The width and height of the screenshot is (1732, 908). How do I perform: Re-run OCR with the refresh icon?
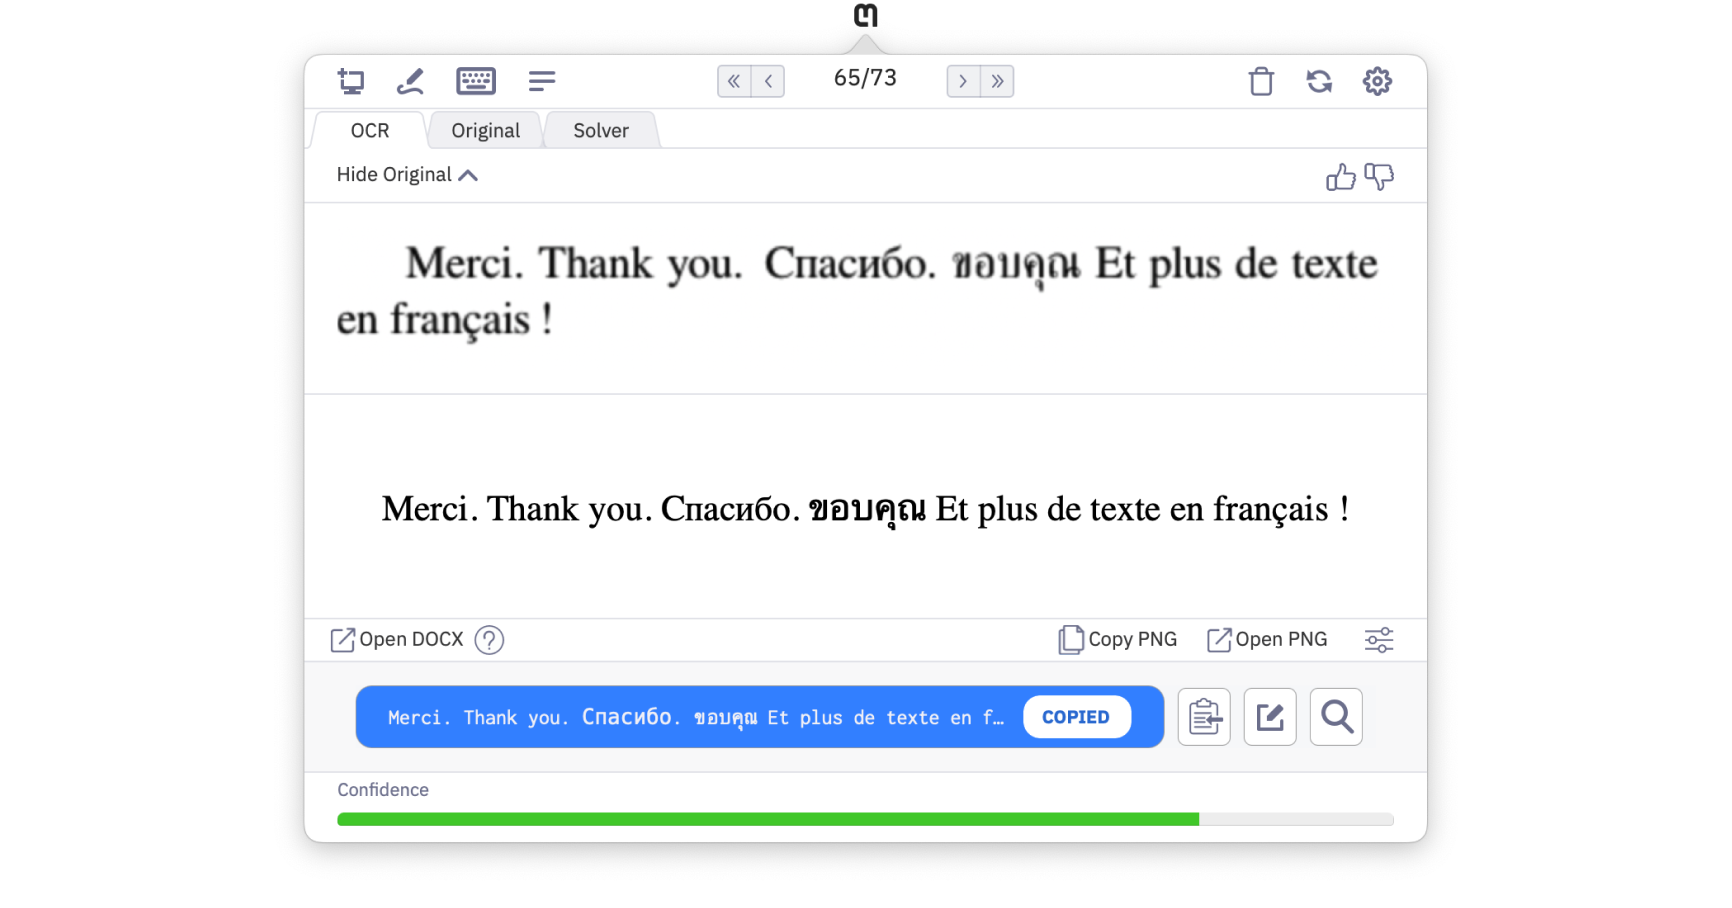pyautogui.click(x=1319, y=81)
